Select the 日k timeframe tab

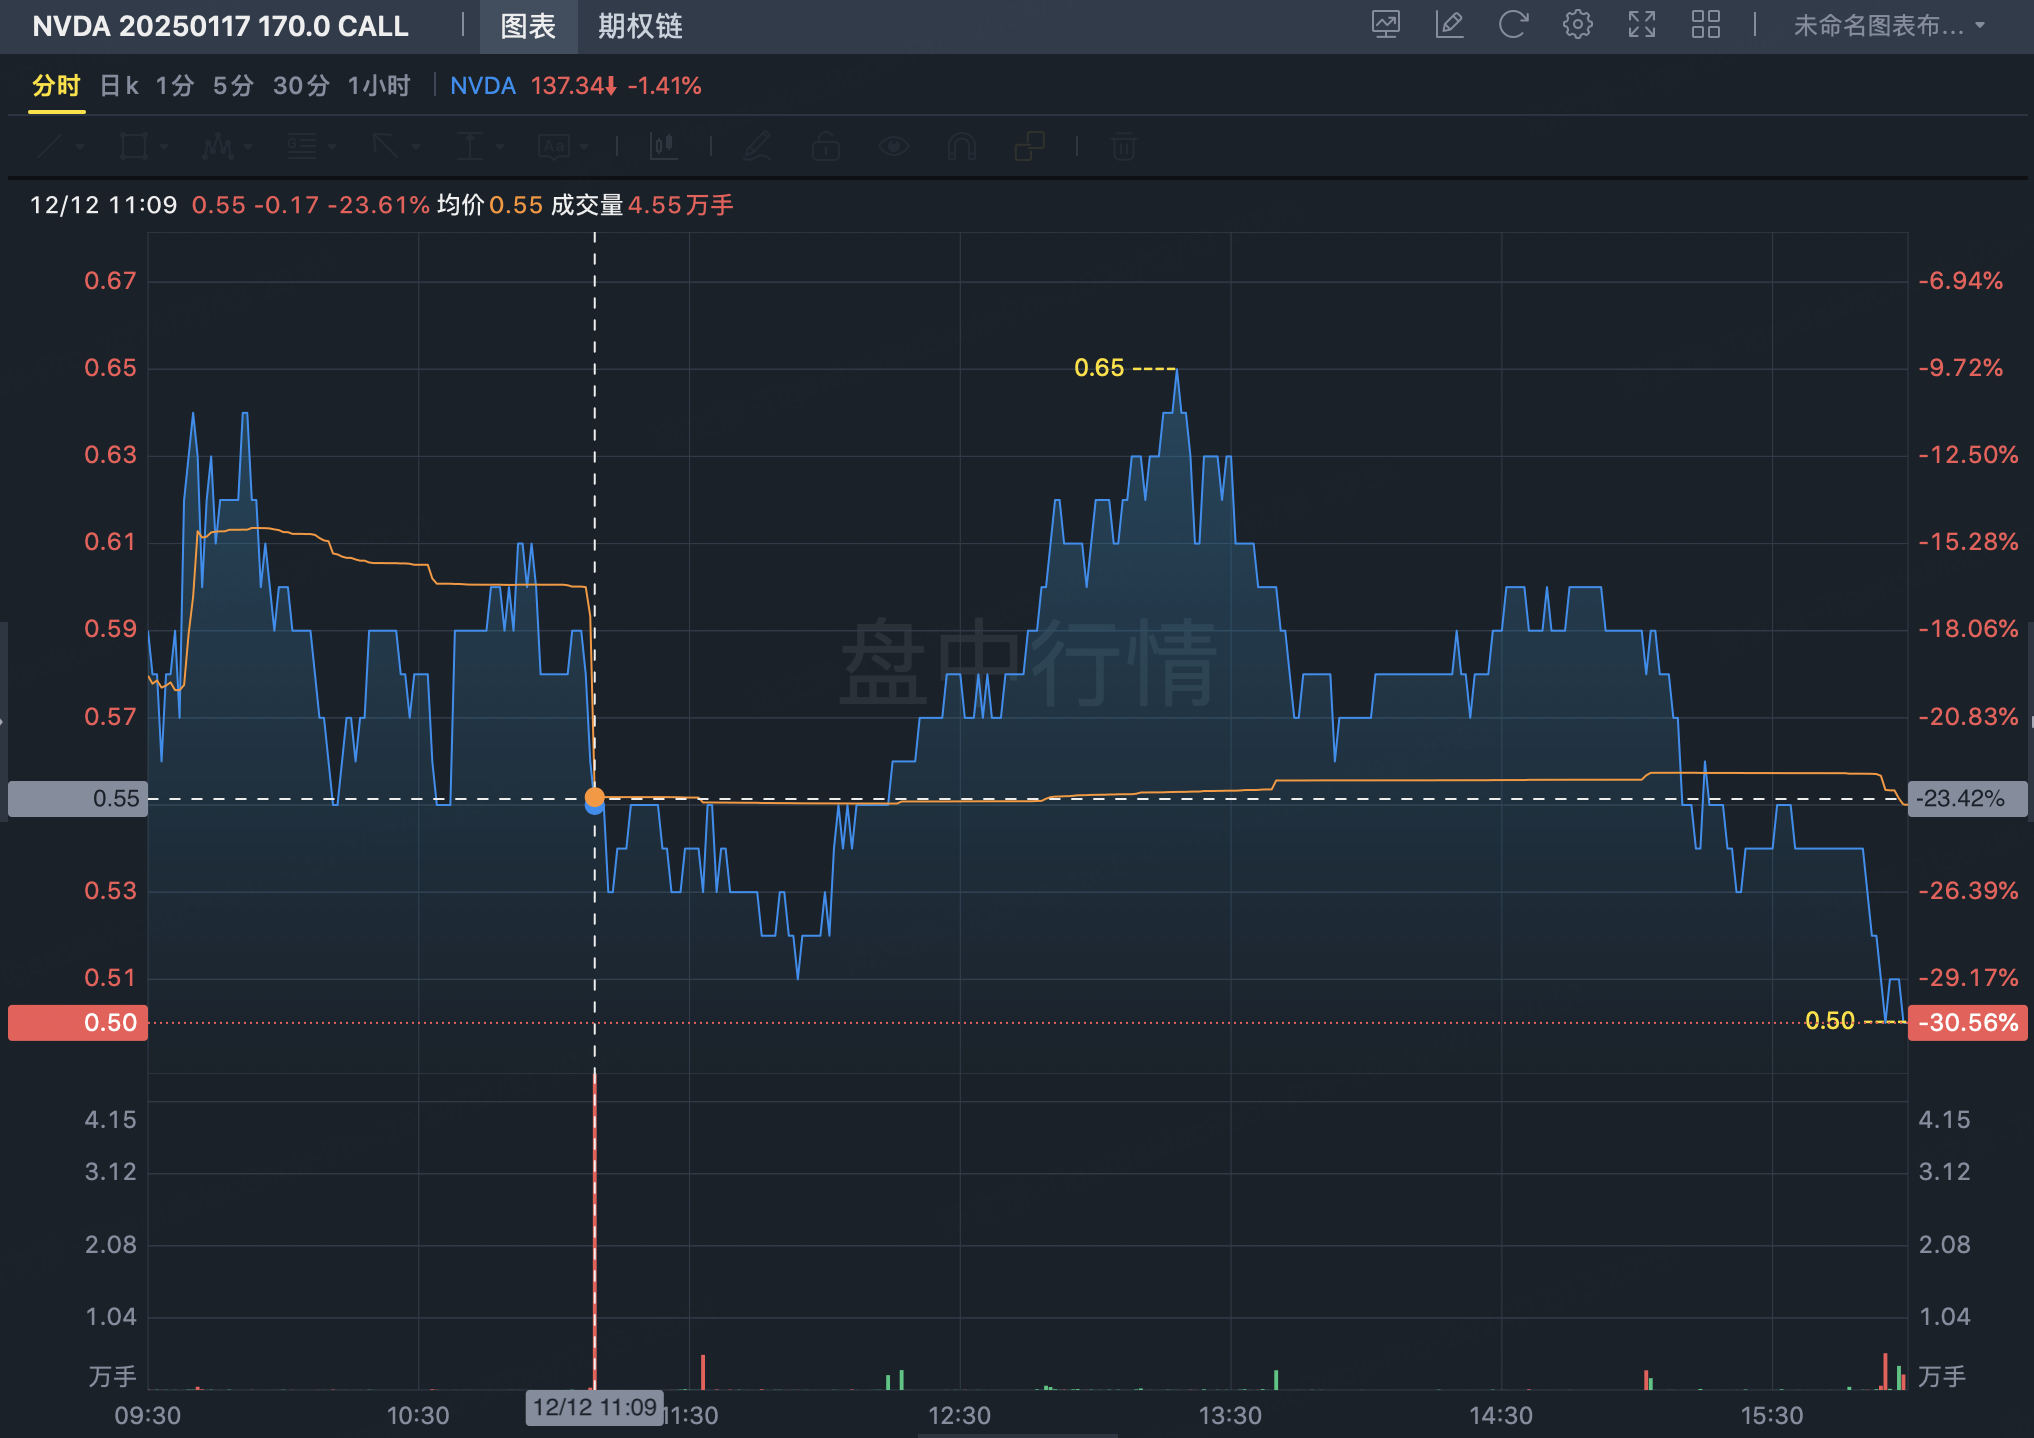[119, 86]
